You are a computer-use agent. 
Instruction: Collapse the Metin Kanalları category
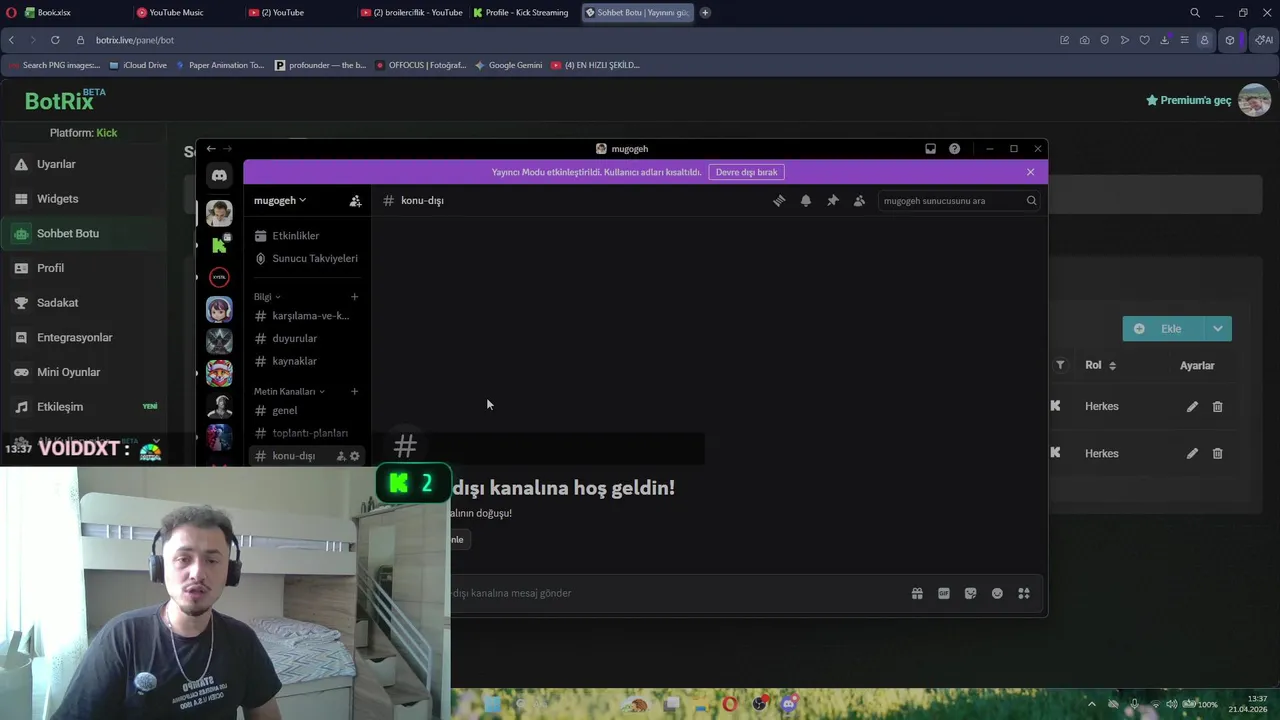[x=289, y=392]
